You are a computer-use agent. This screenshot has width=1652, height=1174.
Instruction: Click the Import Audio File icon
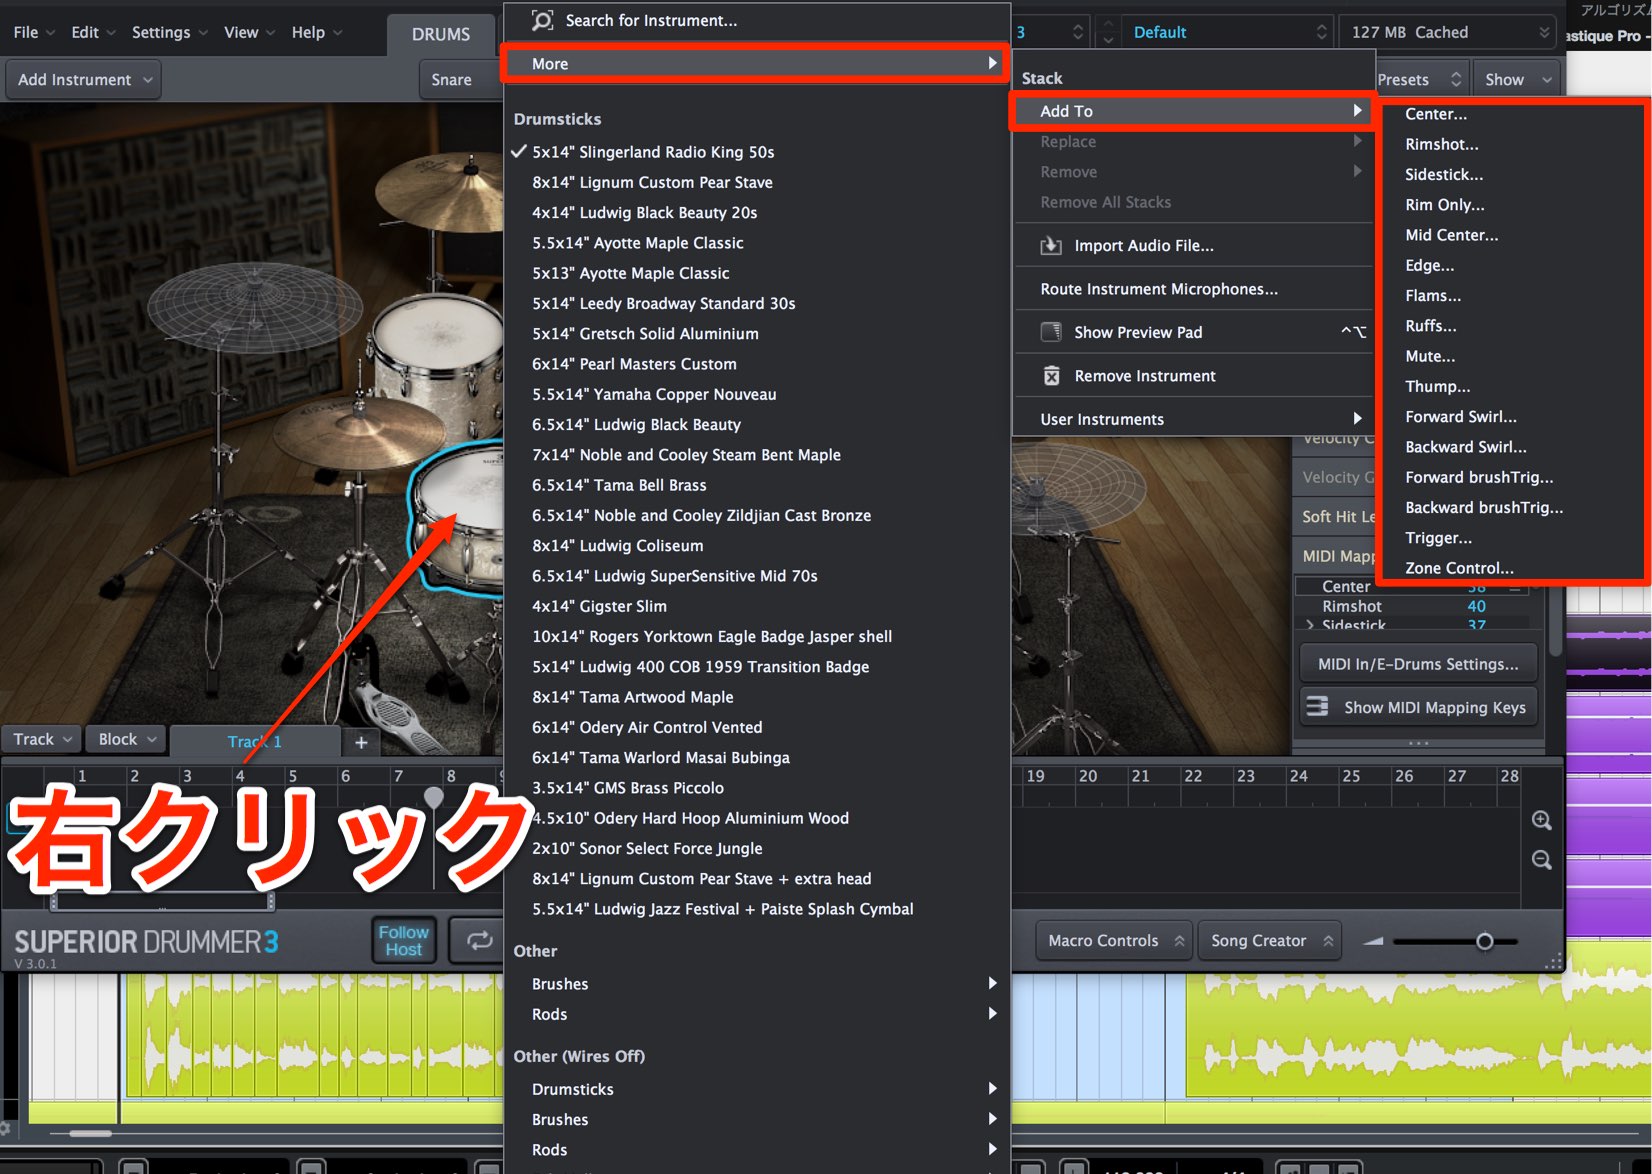click(1051, 245)
